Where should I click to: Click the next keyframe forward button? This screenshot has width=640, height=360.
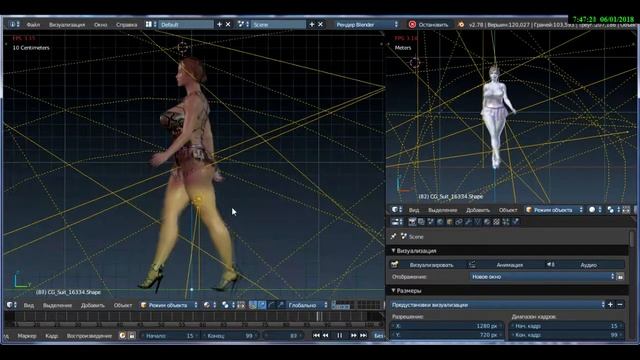[x=353, y=336]
